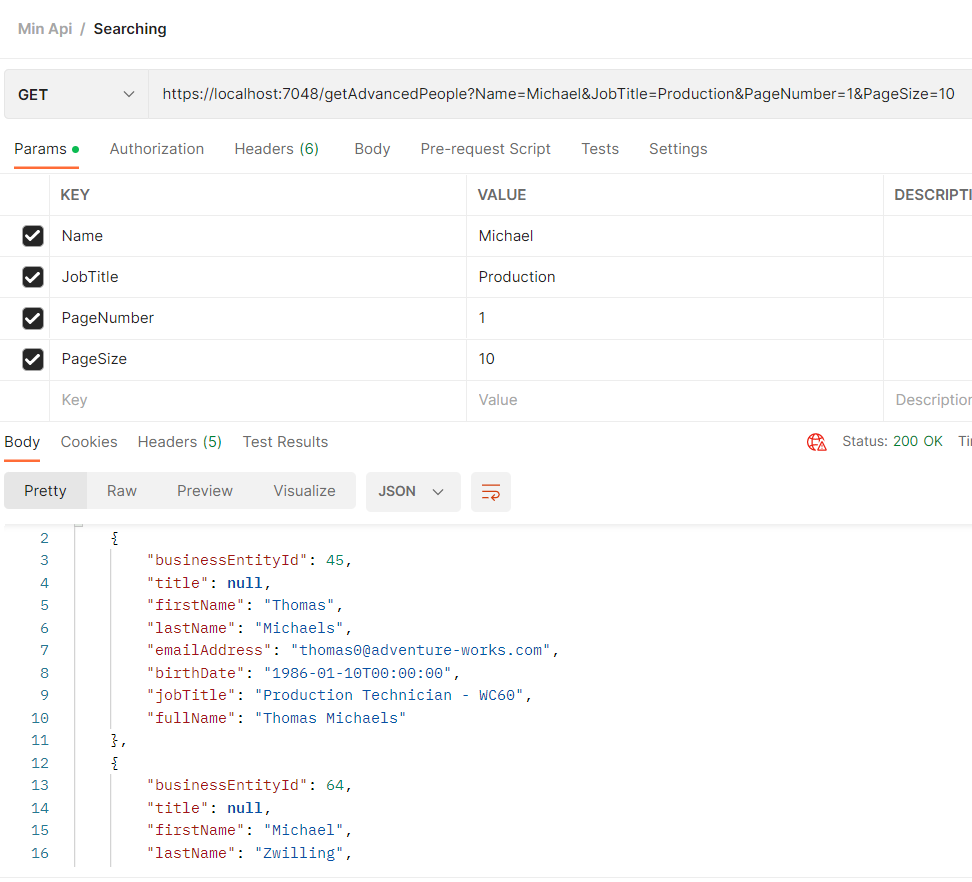The image size is (972, 882).
Task: Click the Searching request name
Action: pyautogui.click(x=130, y=29)
